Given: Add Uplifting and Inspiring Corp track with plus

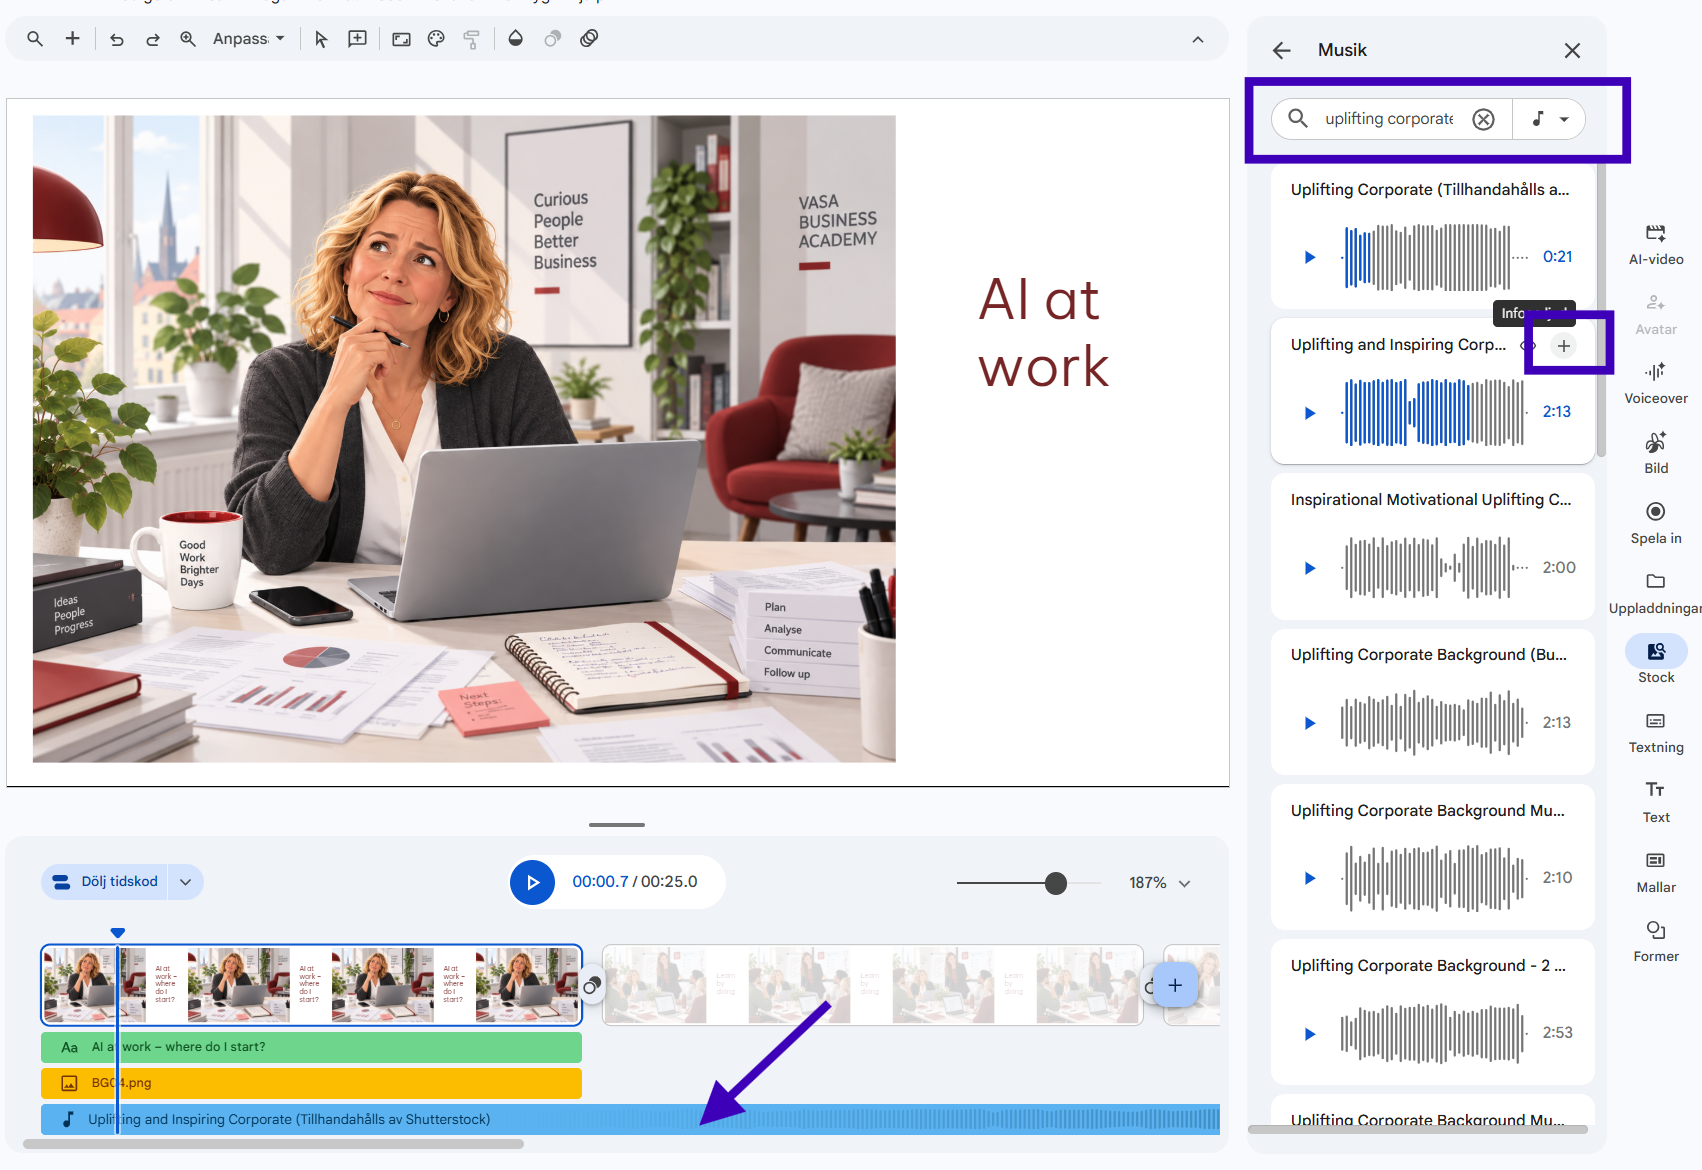Looking at the screenshot, I should pos(1564,346).
